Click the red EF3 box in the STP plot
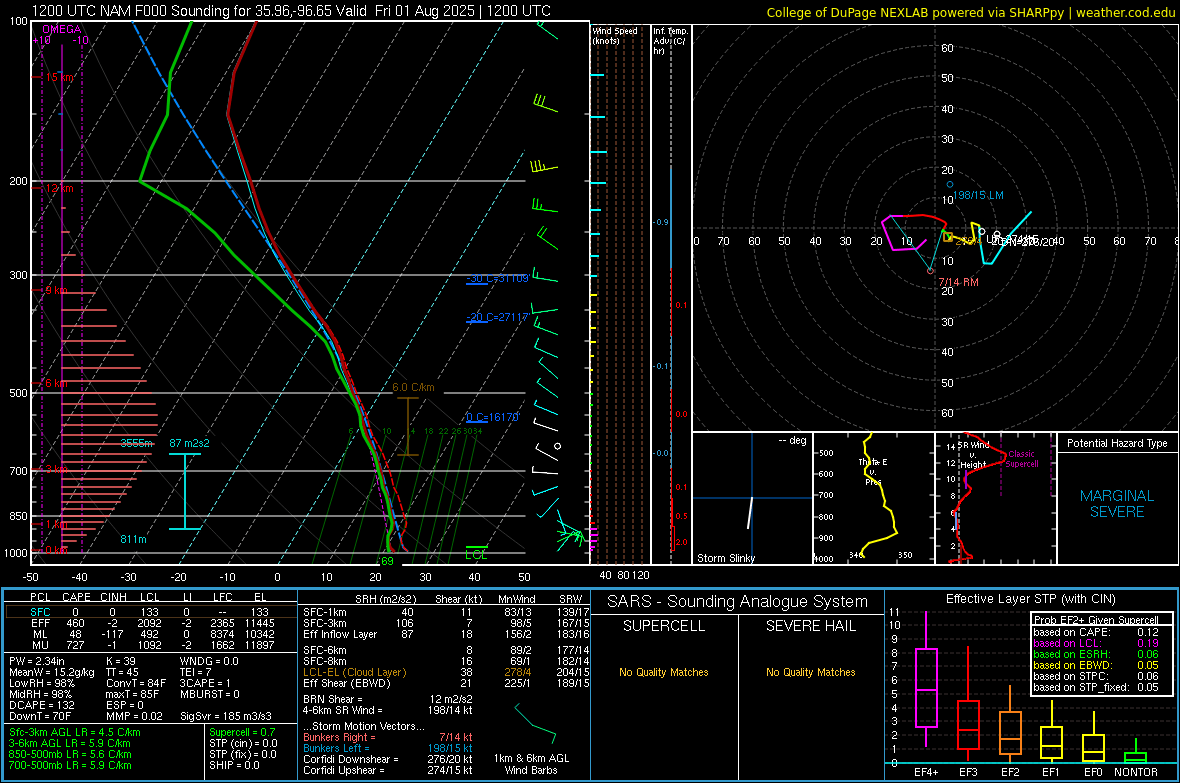 pyautogui.click(x=968, y=725)
